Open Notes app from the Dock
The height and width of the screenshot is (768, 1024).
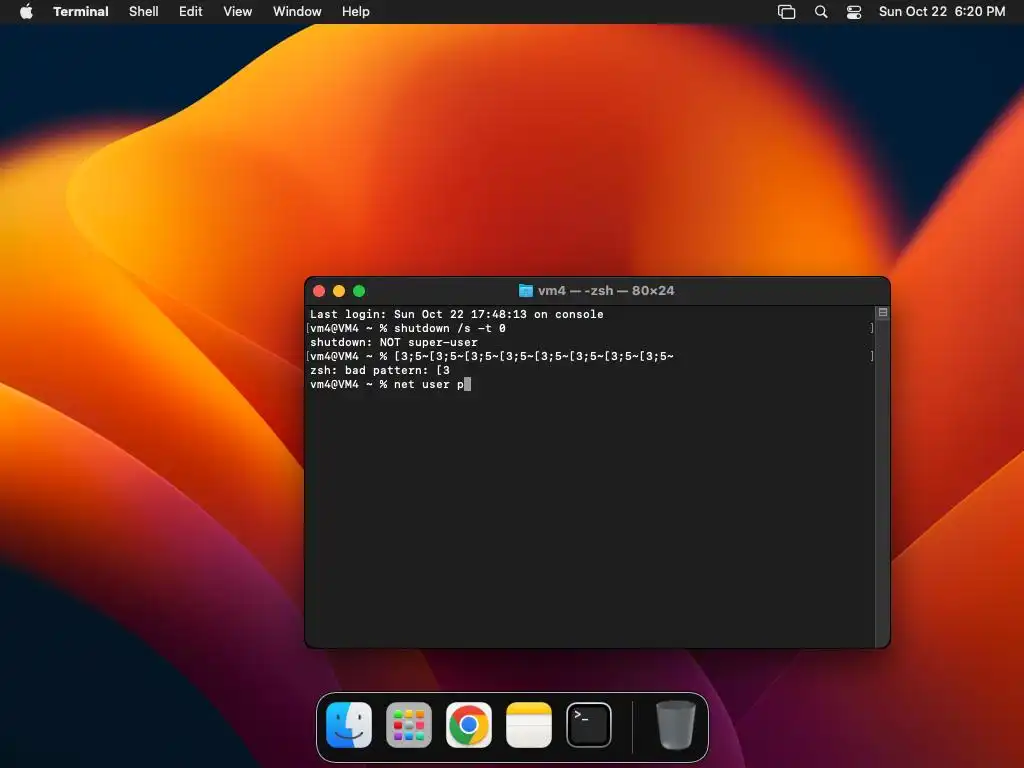coord(529,725)
